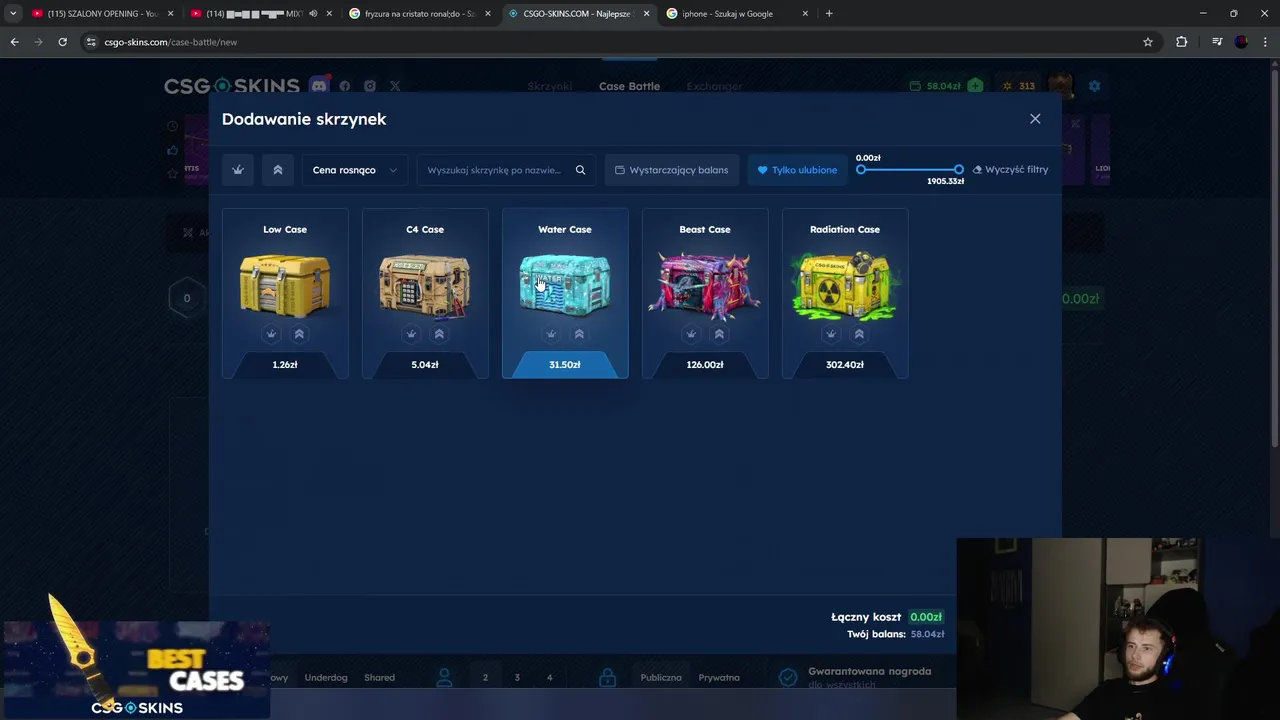Click the 58.04zł balance in header
The height and width of the screenshot is (720, 1280).
[x=943, y=86]
